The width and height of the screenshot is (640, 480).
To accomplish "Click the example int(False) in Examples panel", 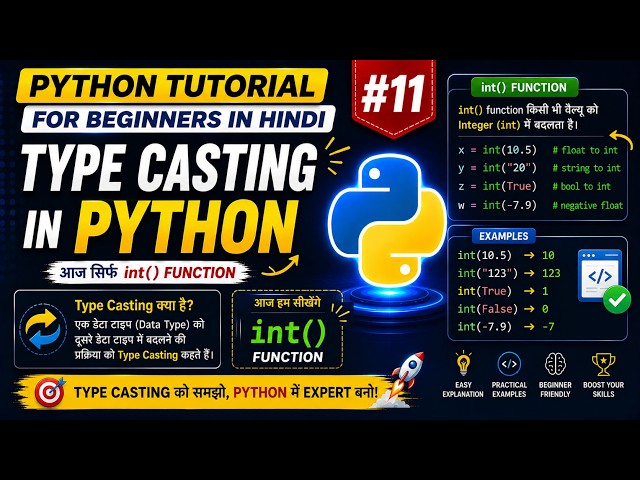I will pos(488,309).
